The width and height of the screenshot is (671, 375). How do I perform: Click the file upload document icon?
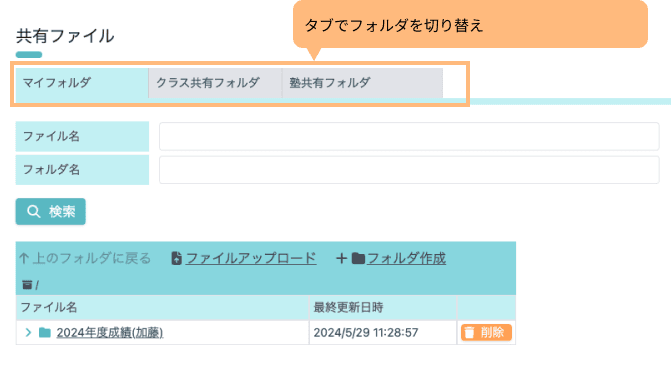click(176, 258)
